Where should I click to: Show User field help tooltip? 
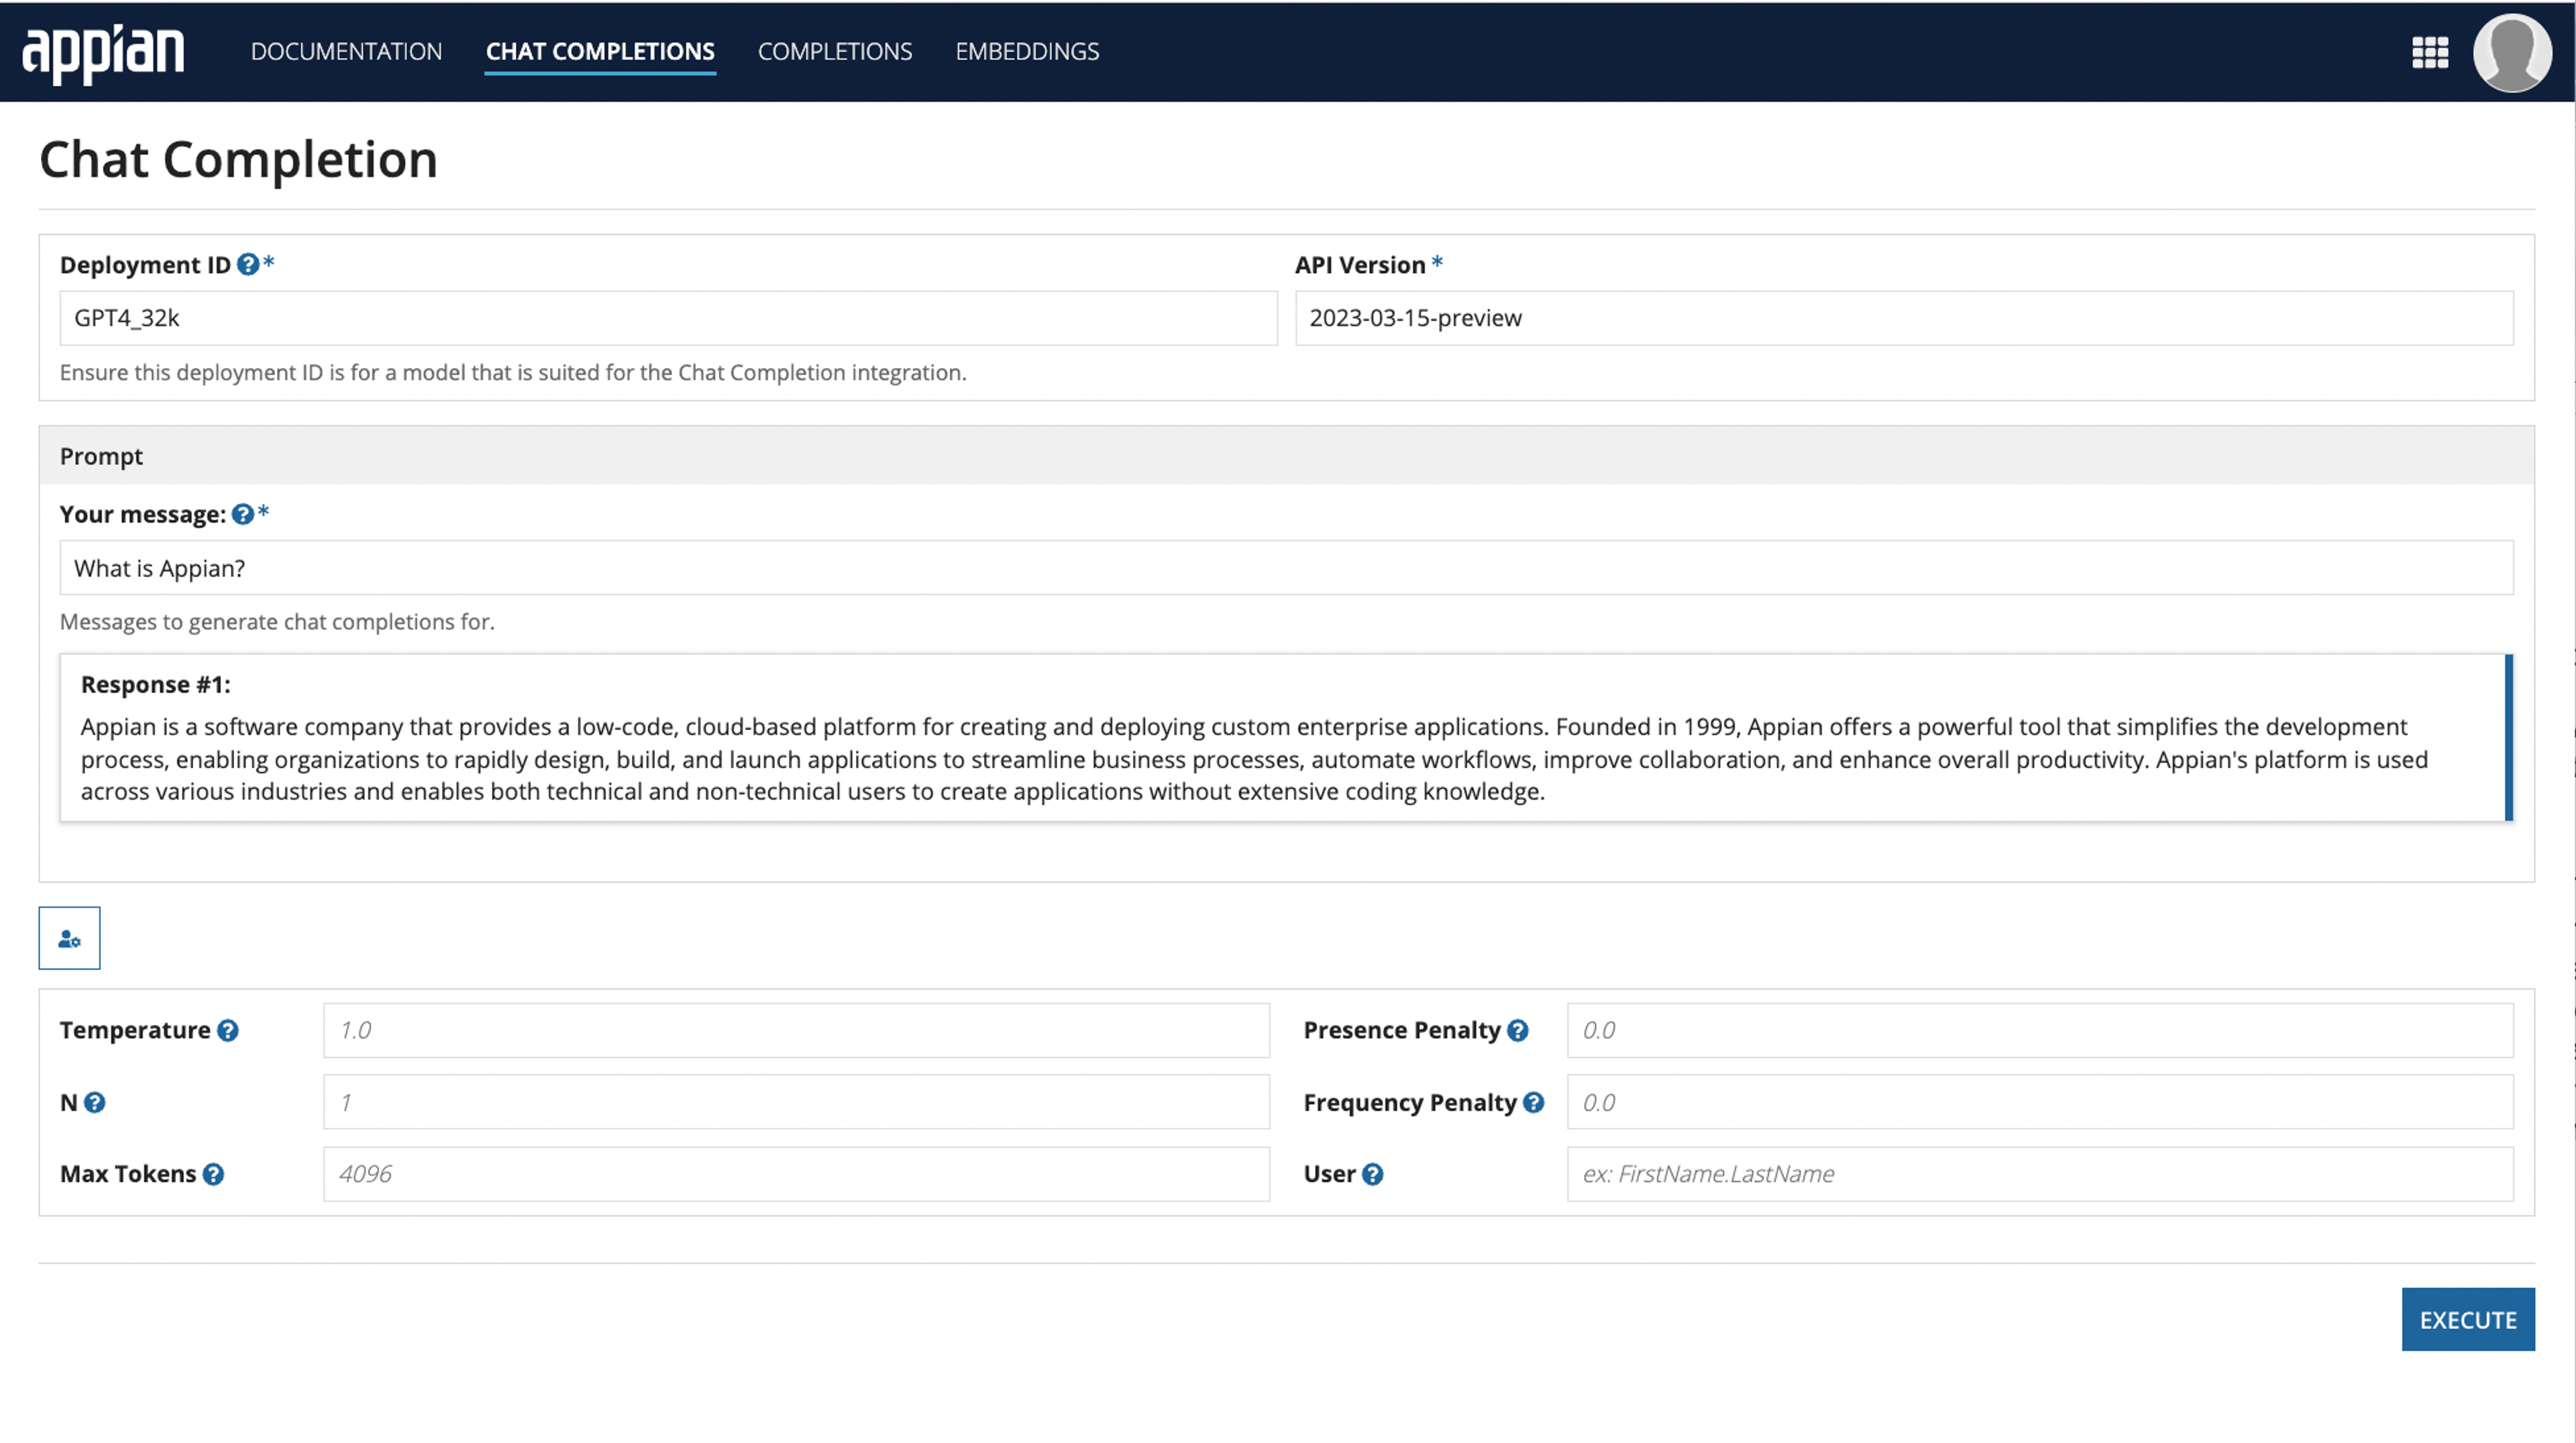[1373, 1175]
